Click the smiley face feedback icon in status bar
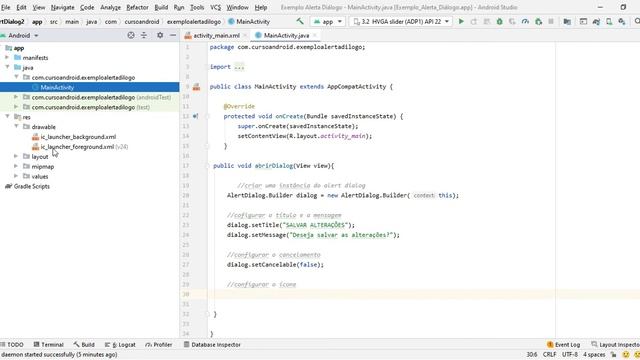The image size is (640, 360). [626, 355]
